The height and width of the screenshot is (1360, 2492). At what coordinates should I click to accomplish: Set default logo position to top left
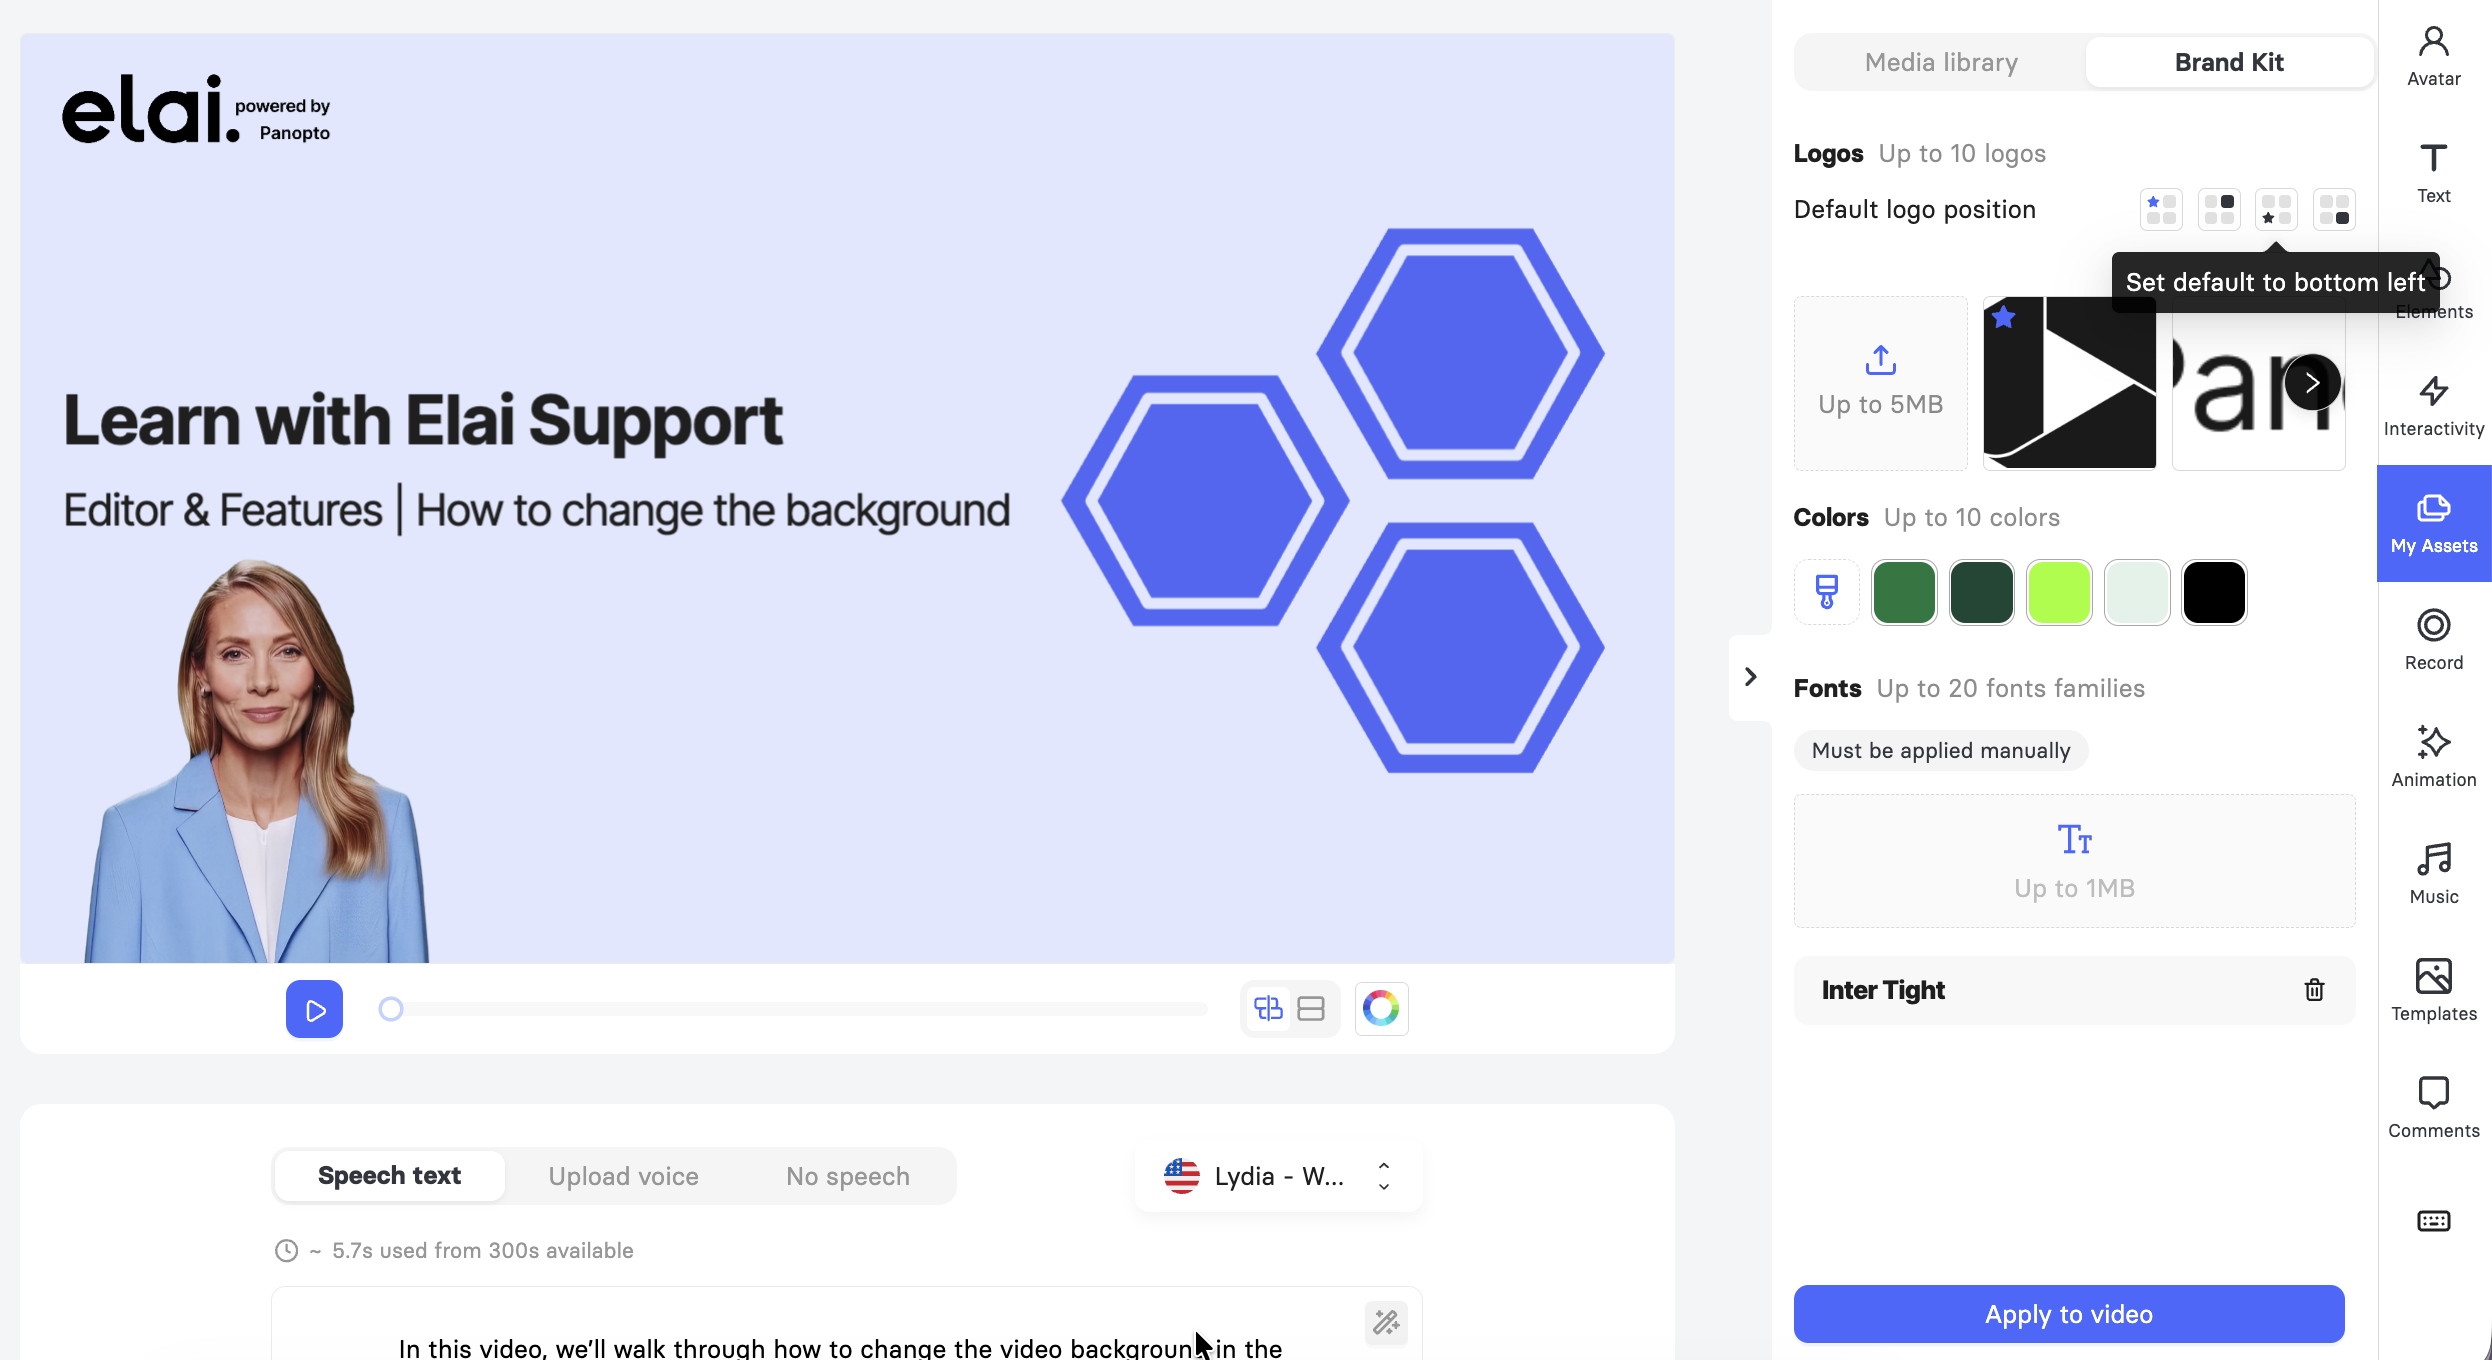pos(2161,210)
